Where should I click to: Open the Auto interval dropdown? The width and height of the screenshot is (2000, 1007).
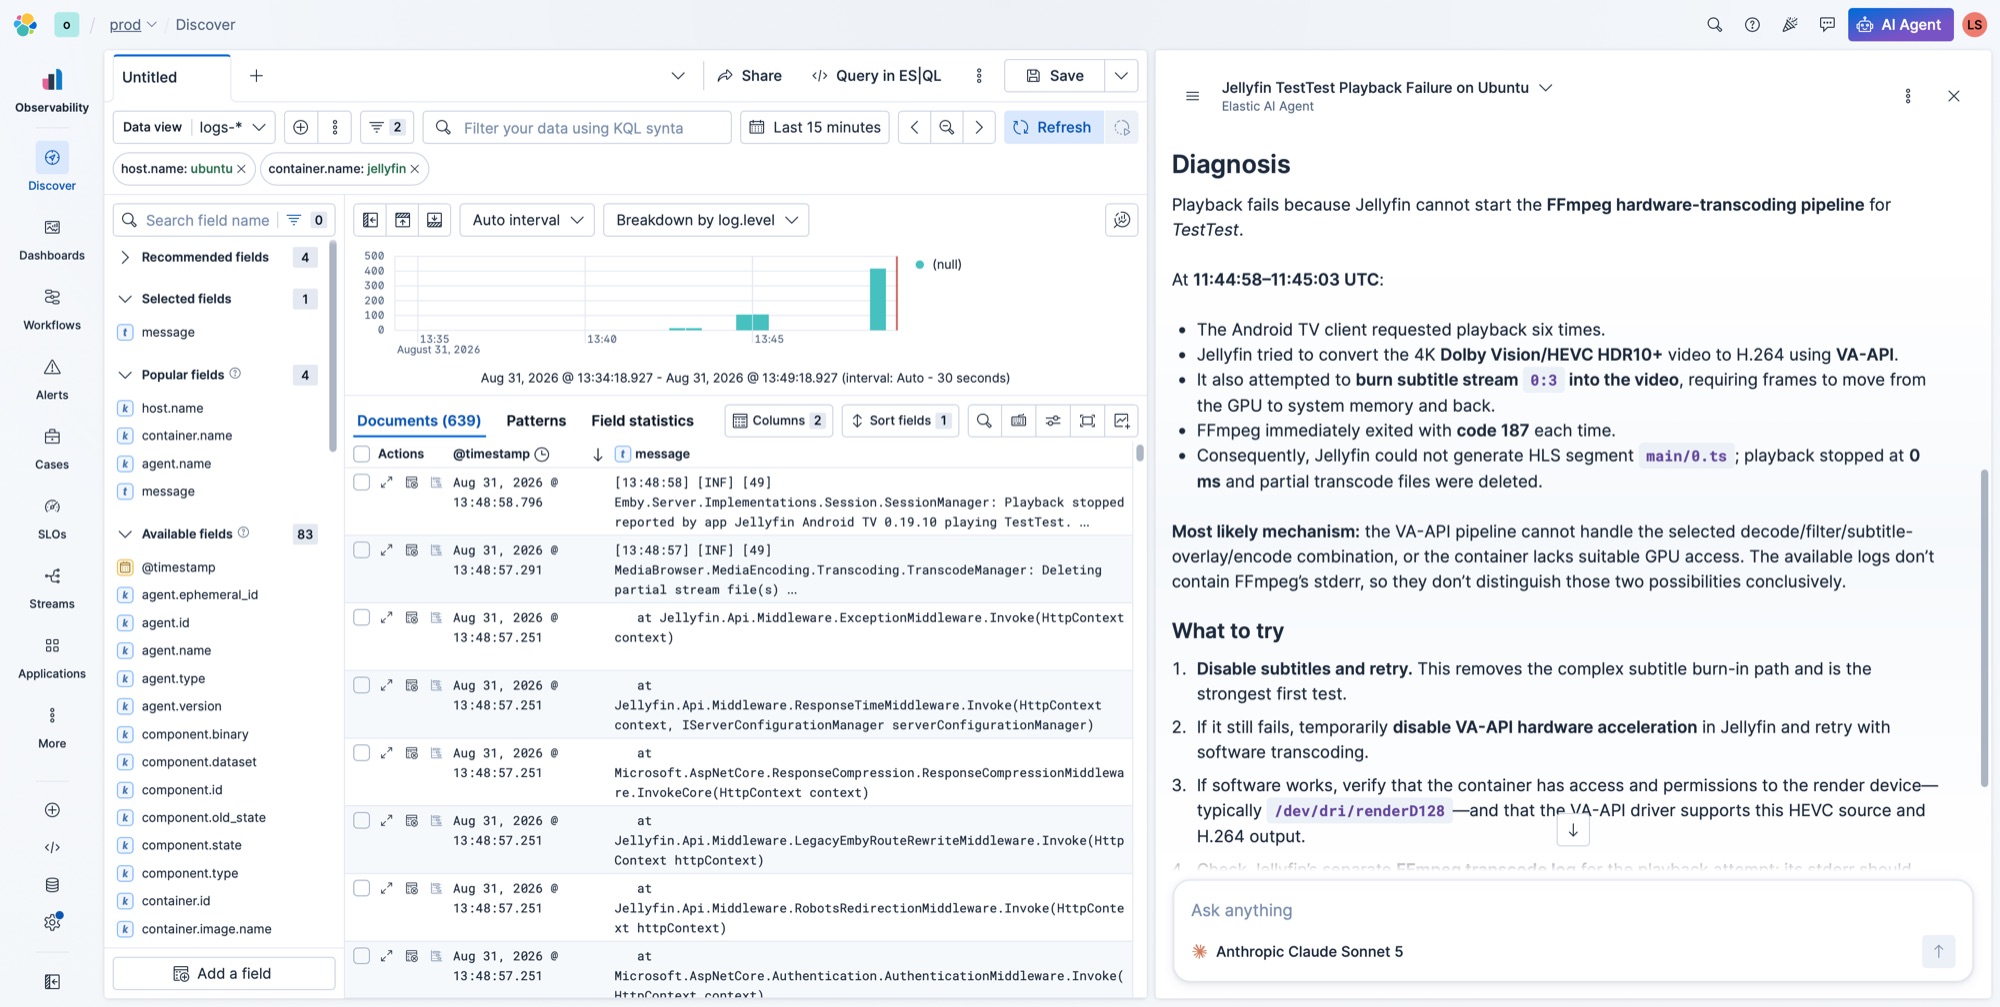[527, 220]
